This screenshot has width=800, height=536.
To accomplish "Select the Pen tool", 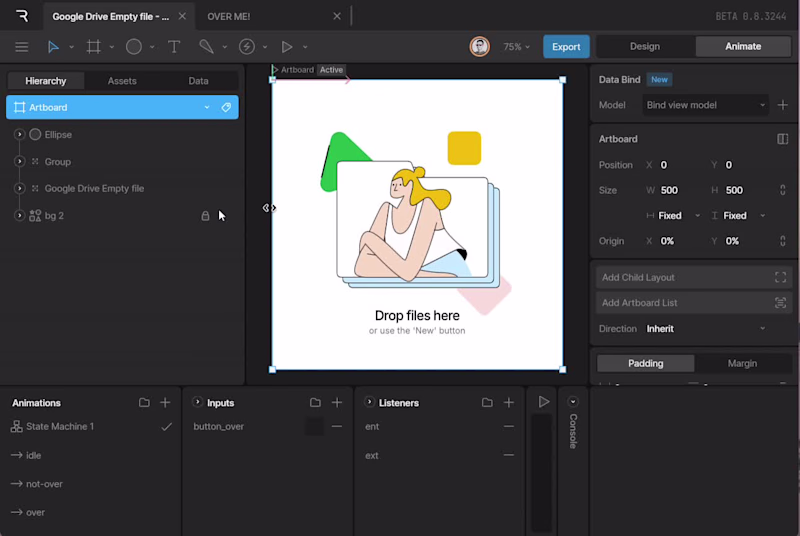I will [206, 47].
